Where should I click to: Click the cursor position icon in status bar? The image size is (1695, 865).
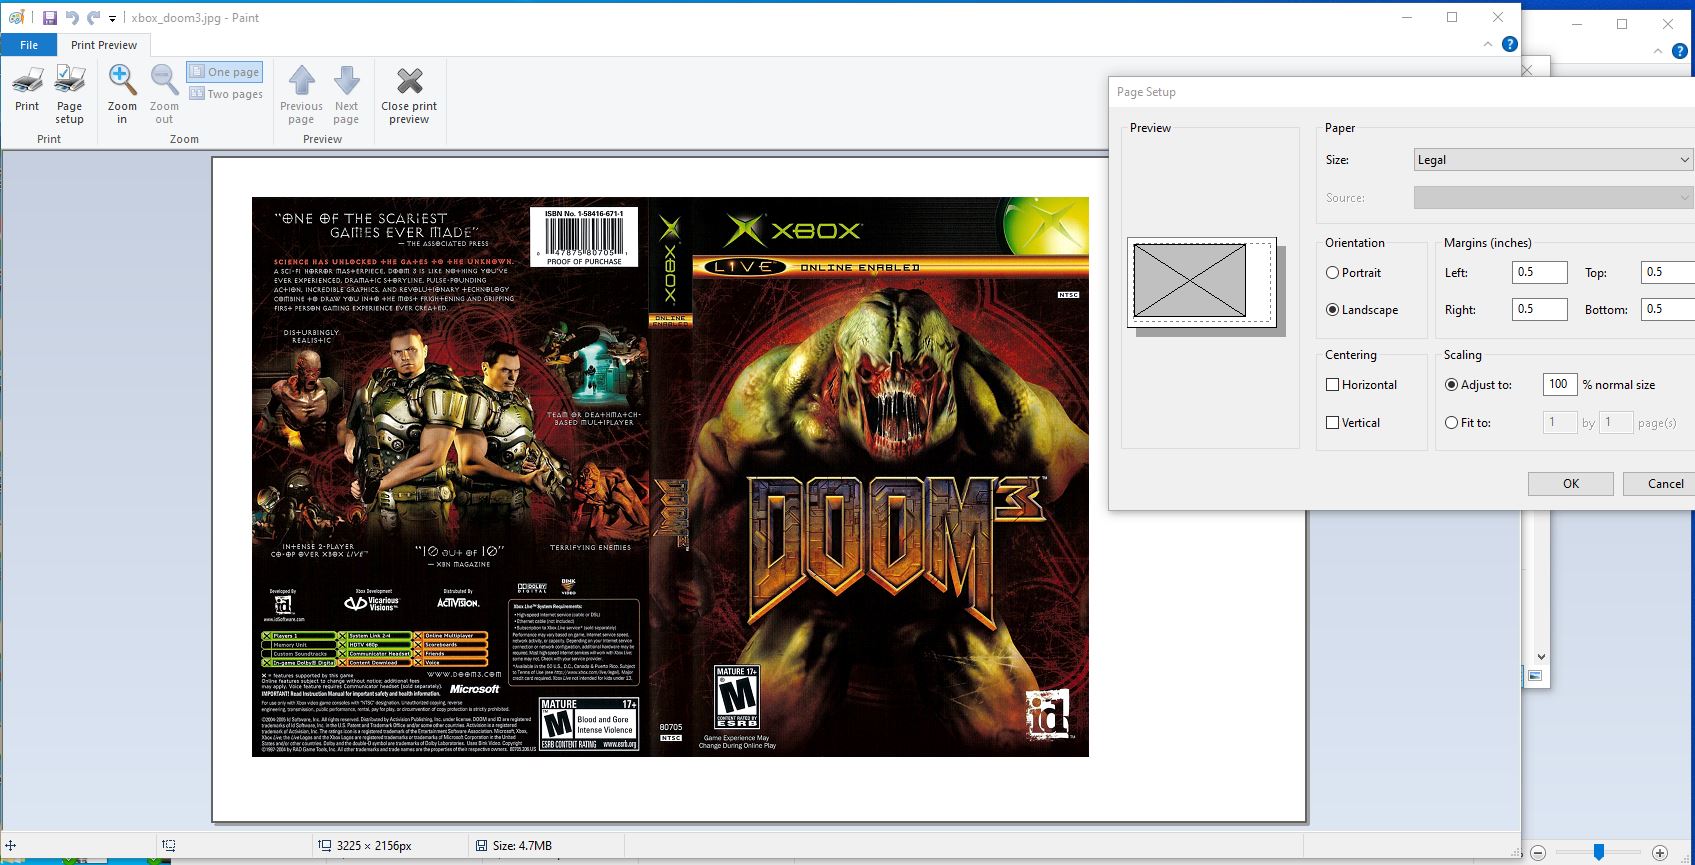(11, 846)
